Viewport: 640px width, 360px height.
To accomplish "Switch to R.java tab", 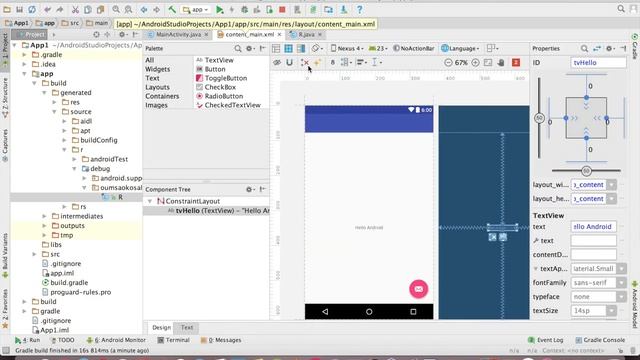I will (x=306, y=35).
